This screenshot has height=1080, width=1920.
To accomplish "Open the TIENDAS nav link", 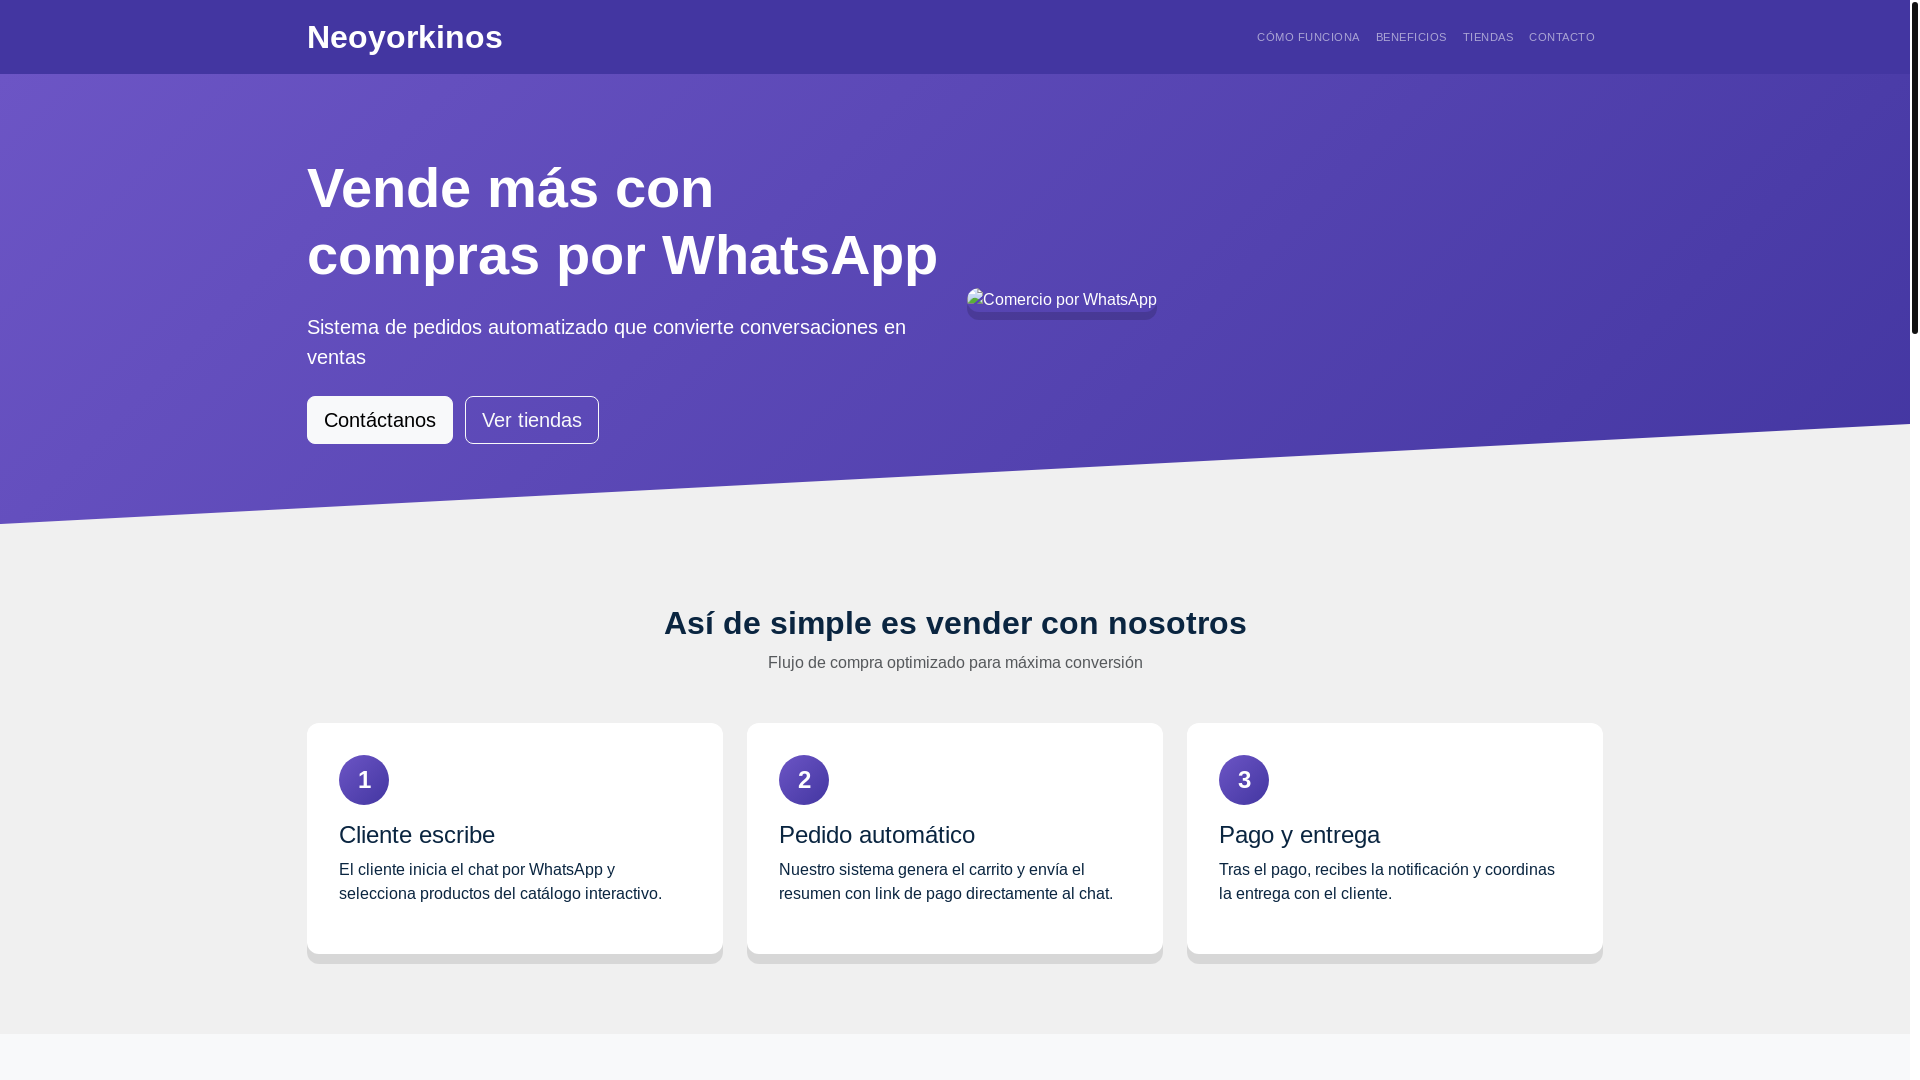I will (1488, 37).
